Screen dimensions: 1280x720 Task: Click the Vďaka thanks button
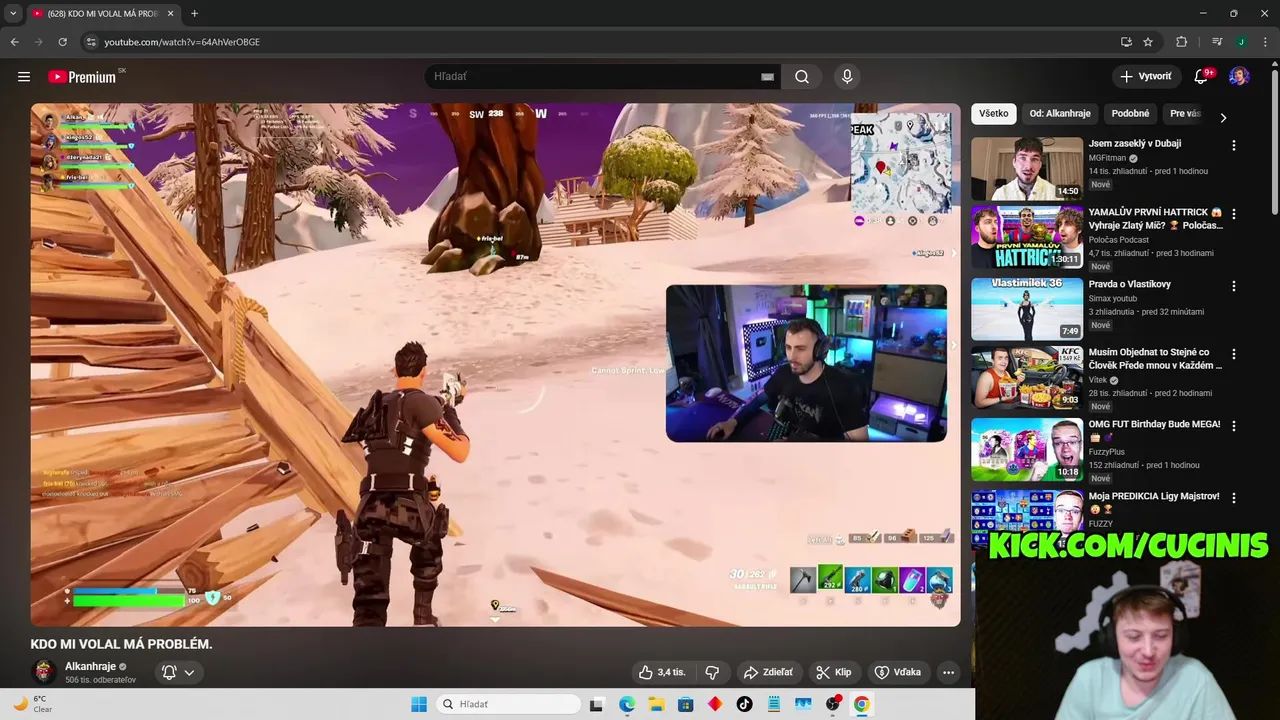[x=898, y=672]
